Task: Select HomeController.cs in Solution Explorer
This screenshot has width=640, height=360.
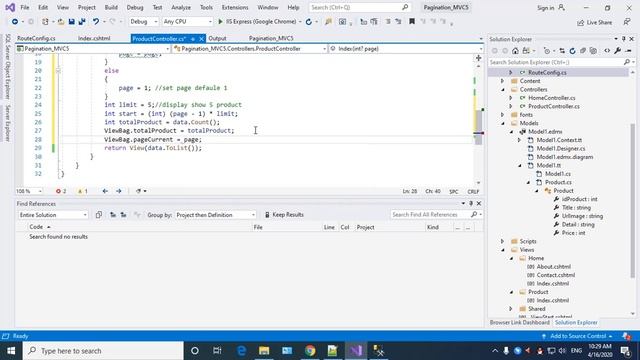Action: click(551, 98)
